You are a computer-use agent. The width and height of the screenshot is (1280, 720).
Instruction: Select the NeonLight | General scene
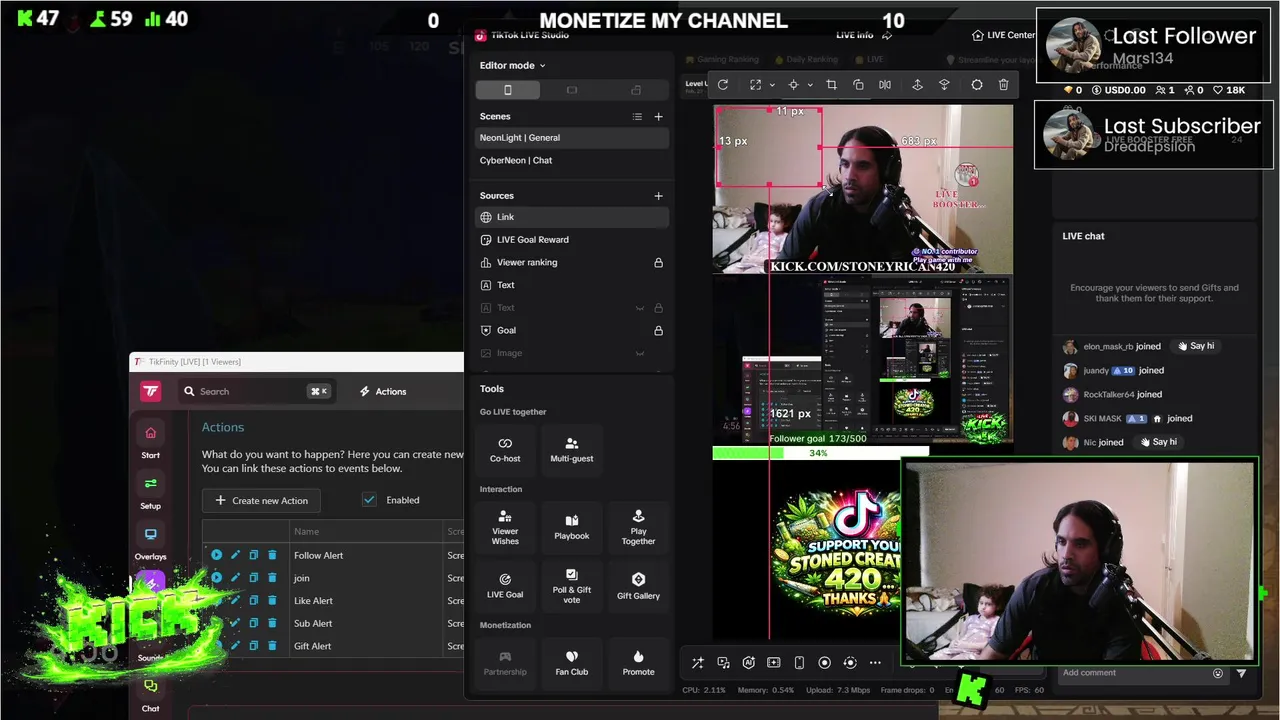pyautogui.click(x=571, y=138)
